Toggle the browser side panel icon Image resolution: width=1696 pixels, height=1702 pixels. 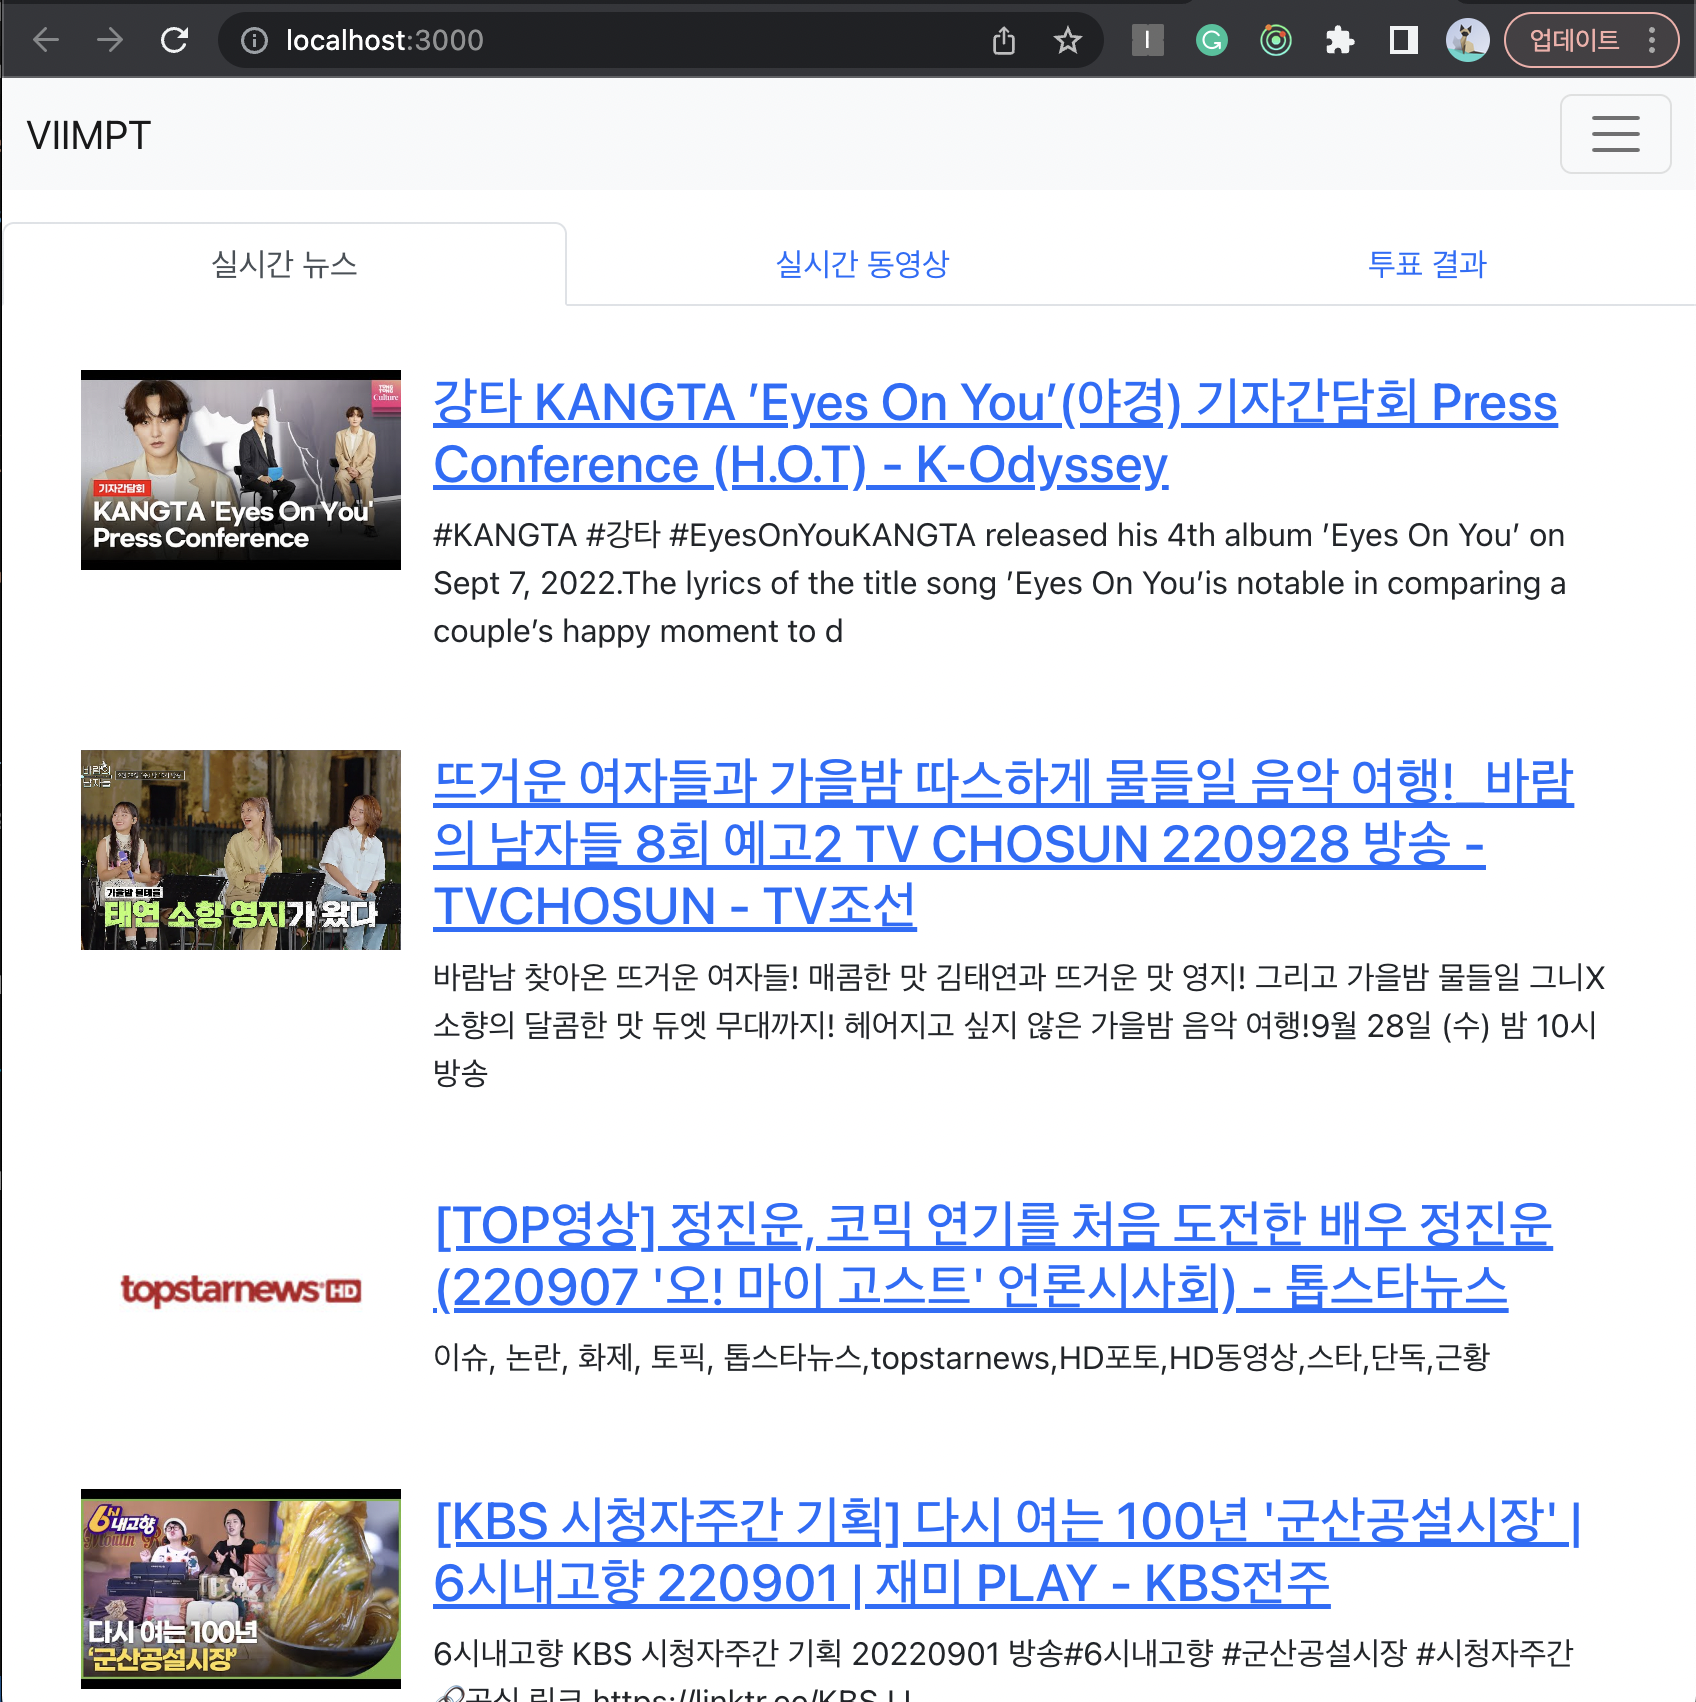click(x=1404, y=40)
